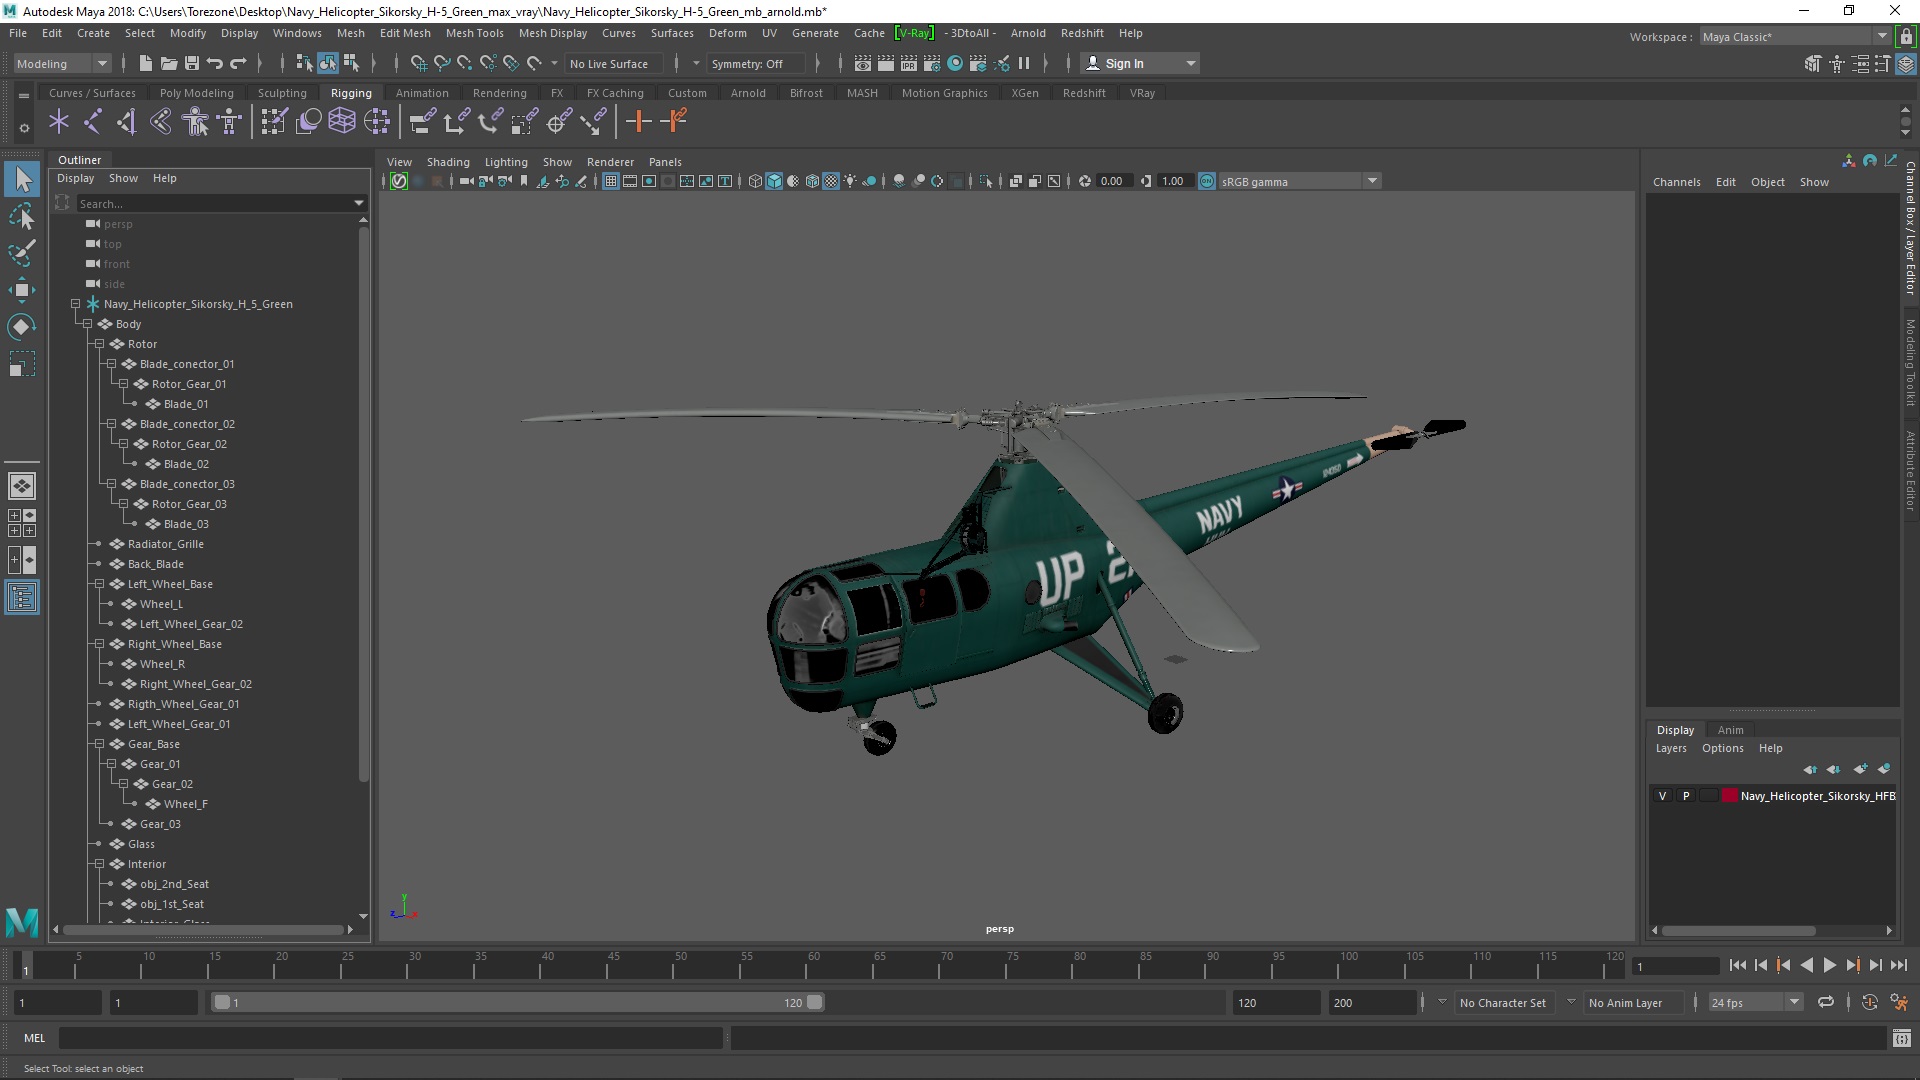Click the Outliner layout icon in left sidebar
This screenshot has height=1080, width=1920.
tap(22, 598)
